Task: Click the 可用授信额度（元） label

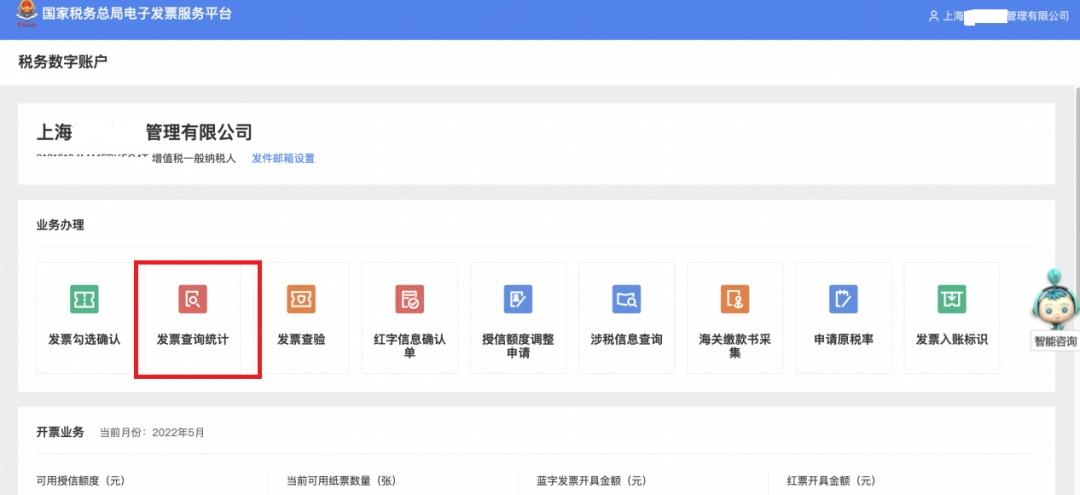Action: click(x=81, y=481)
